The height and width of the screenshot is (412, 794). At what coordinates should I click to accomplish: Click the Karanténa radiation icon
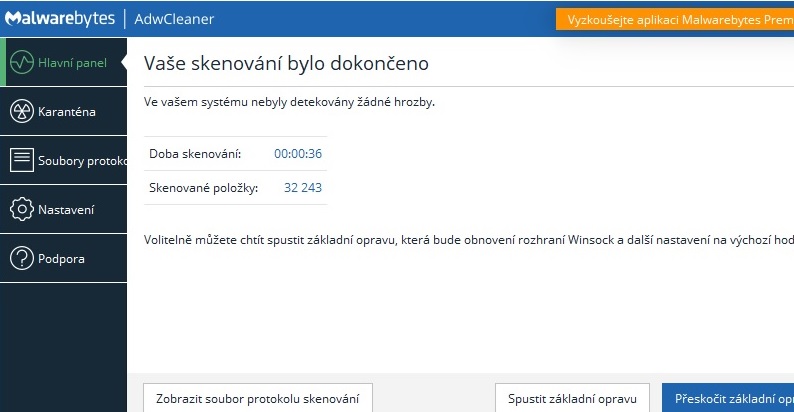(22, 111)
